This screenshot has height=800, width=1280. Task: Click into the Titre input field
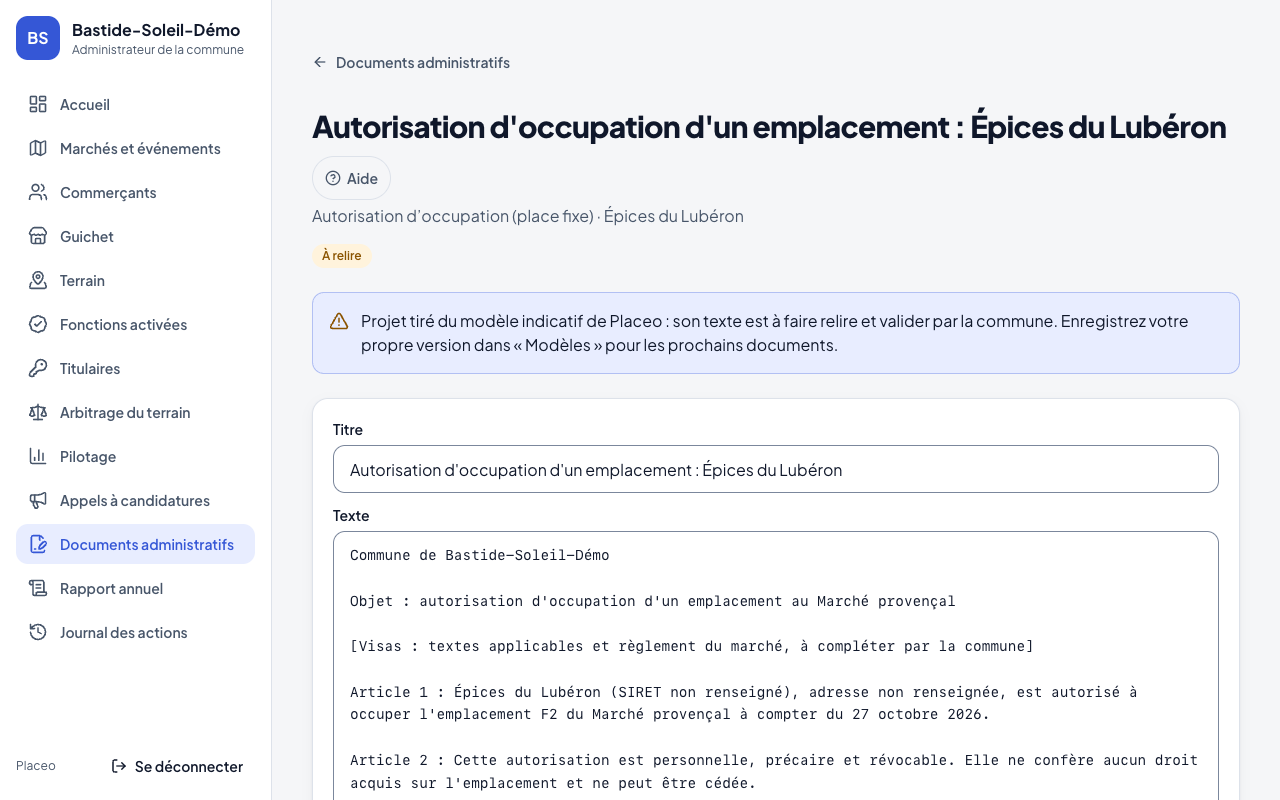point(775,469)
